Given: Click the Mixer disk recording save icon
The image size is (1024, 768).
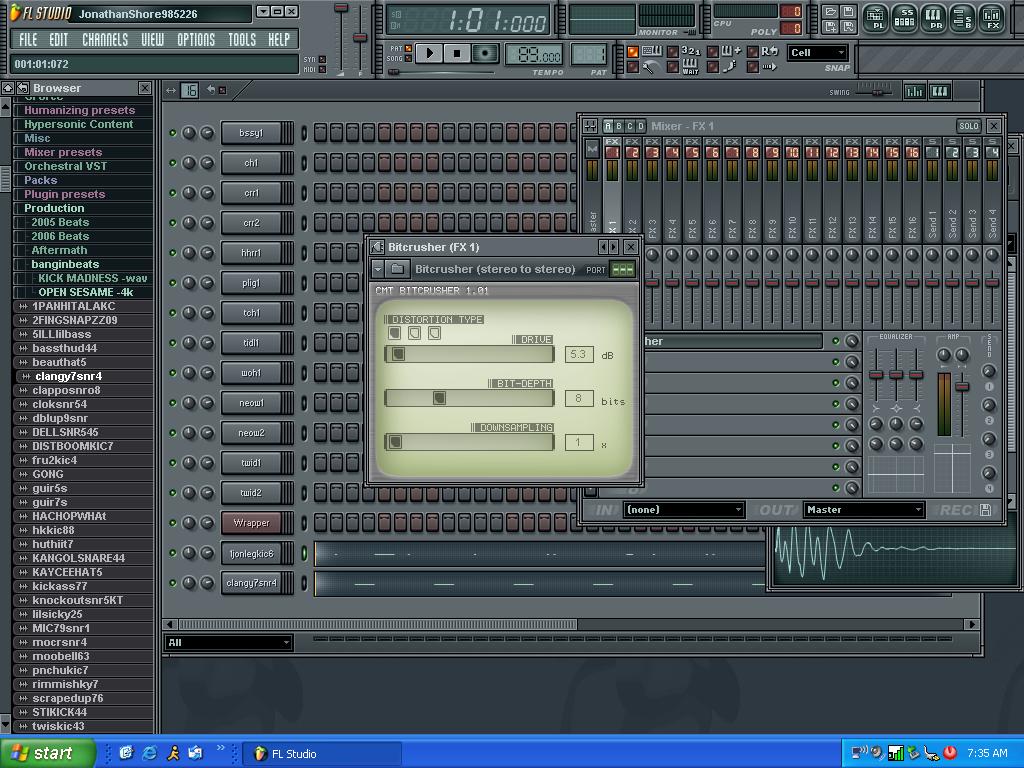Looking at the screenshot, I should tap(985, 510).
